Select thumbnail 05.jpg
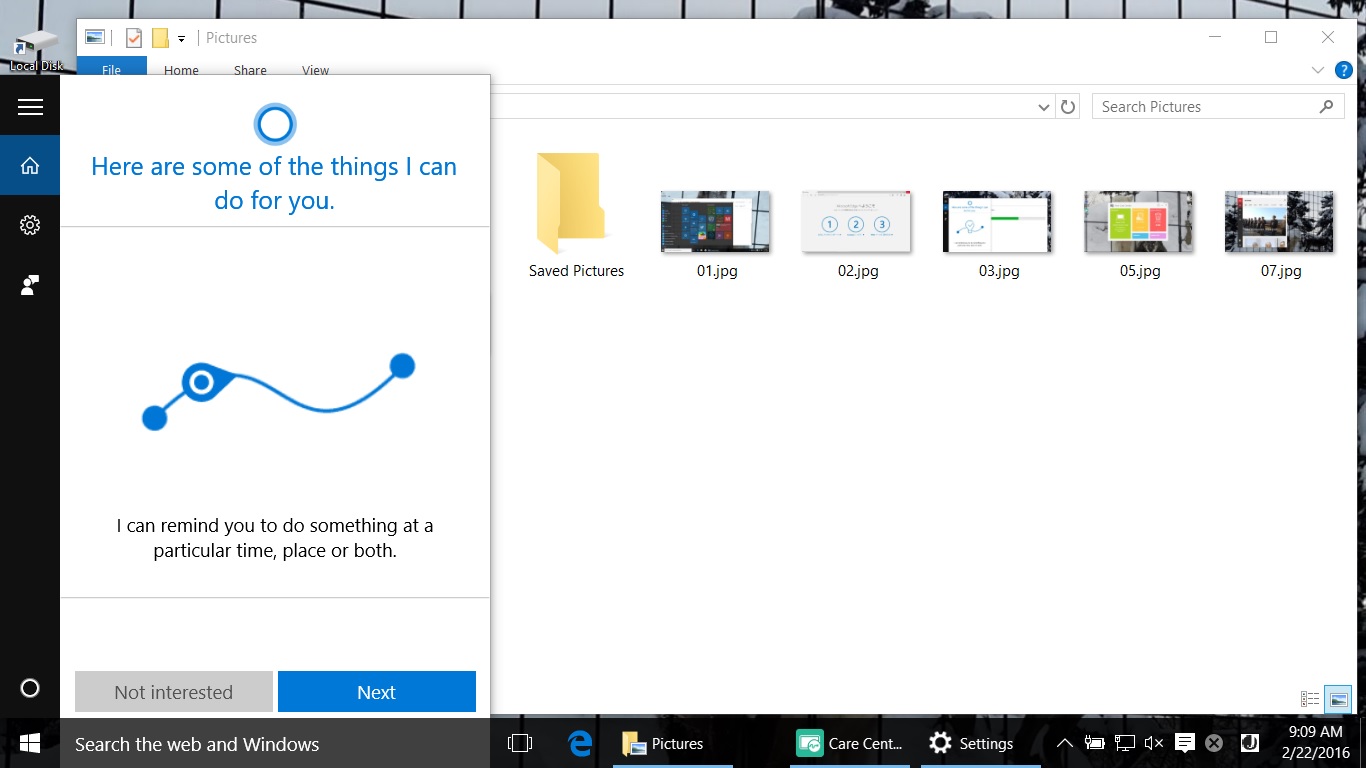1366x768 pixels. click(1139, 234)
